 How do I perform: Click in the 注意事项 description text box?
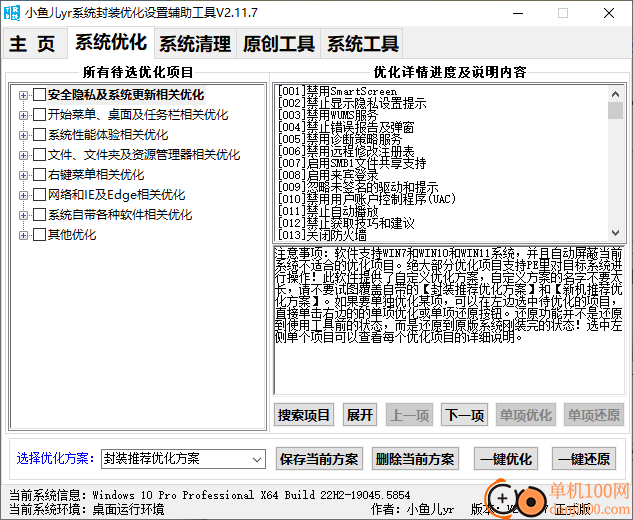pos(449,320)
